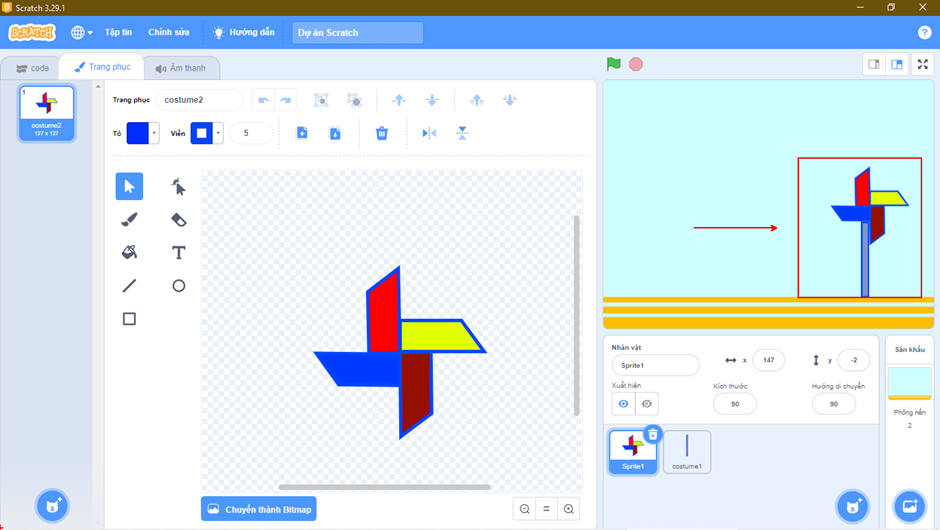Viewport: 940px width, 530px height.
Task: Add a new sprite button
Action: click(852, 506)
